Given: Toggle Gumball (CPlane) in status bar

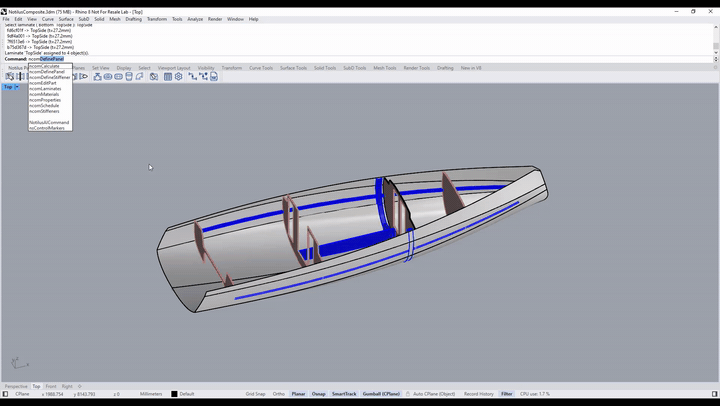Looking at the screenshot, I should point(381,394).
